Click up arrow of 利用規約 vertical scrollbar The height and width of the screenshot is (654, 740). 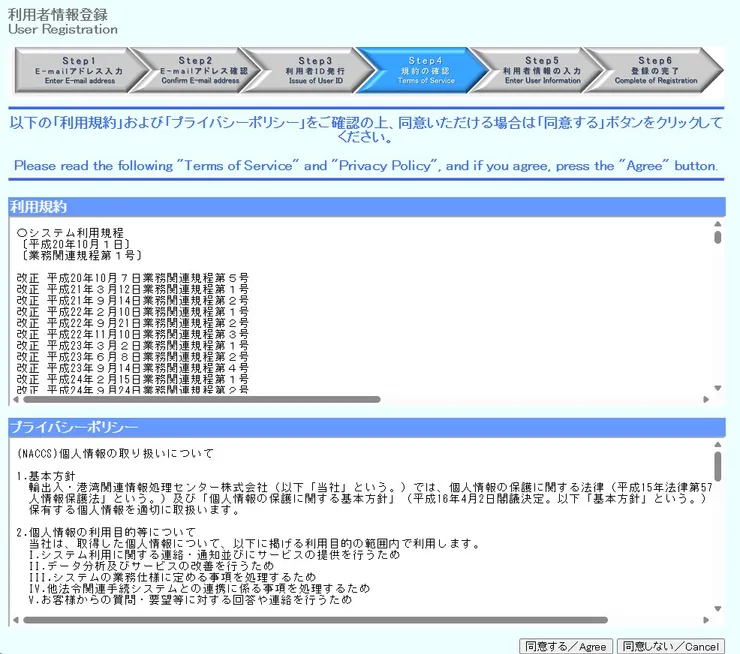[717, 224]
